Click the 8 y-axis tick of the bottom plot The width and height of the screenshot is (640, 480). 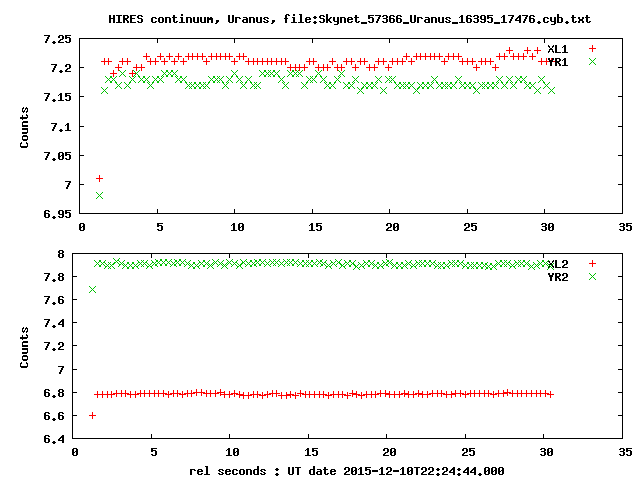61,254
